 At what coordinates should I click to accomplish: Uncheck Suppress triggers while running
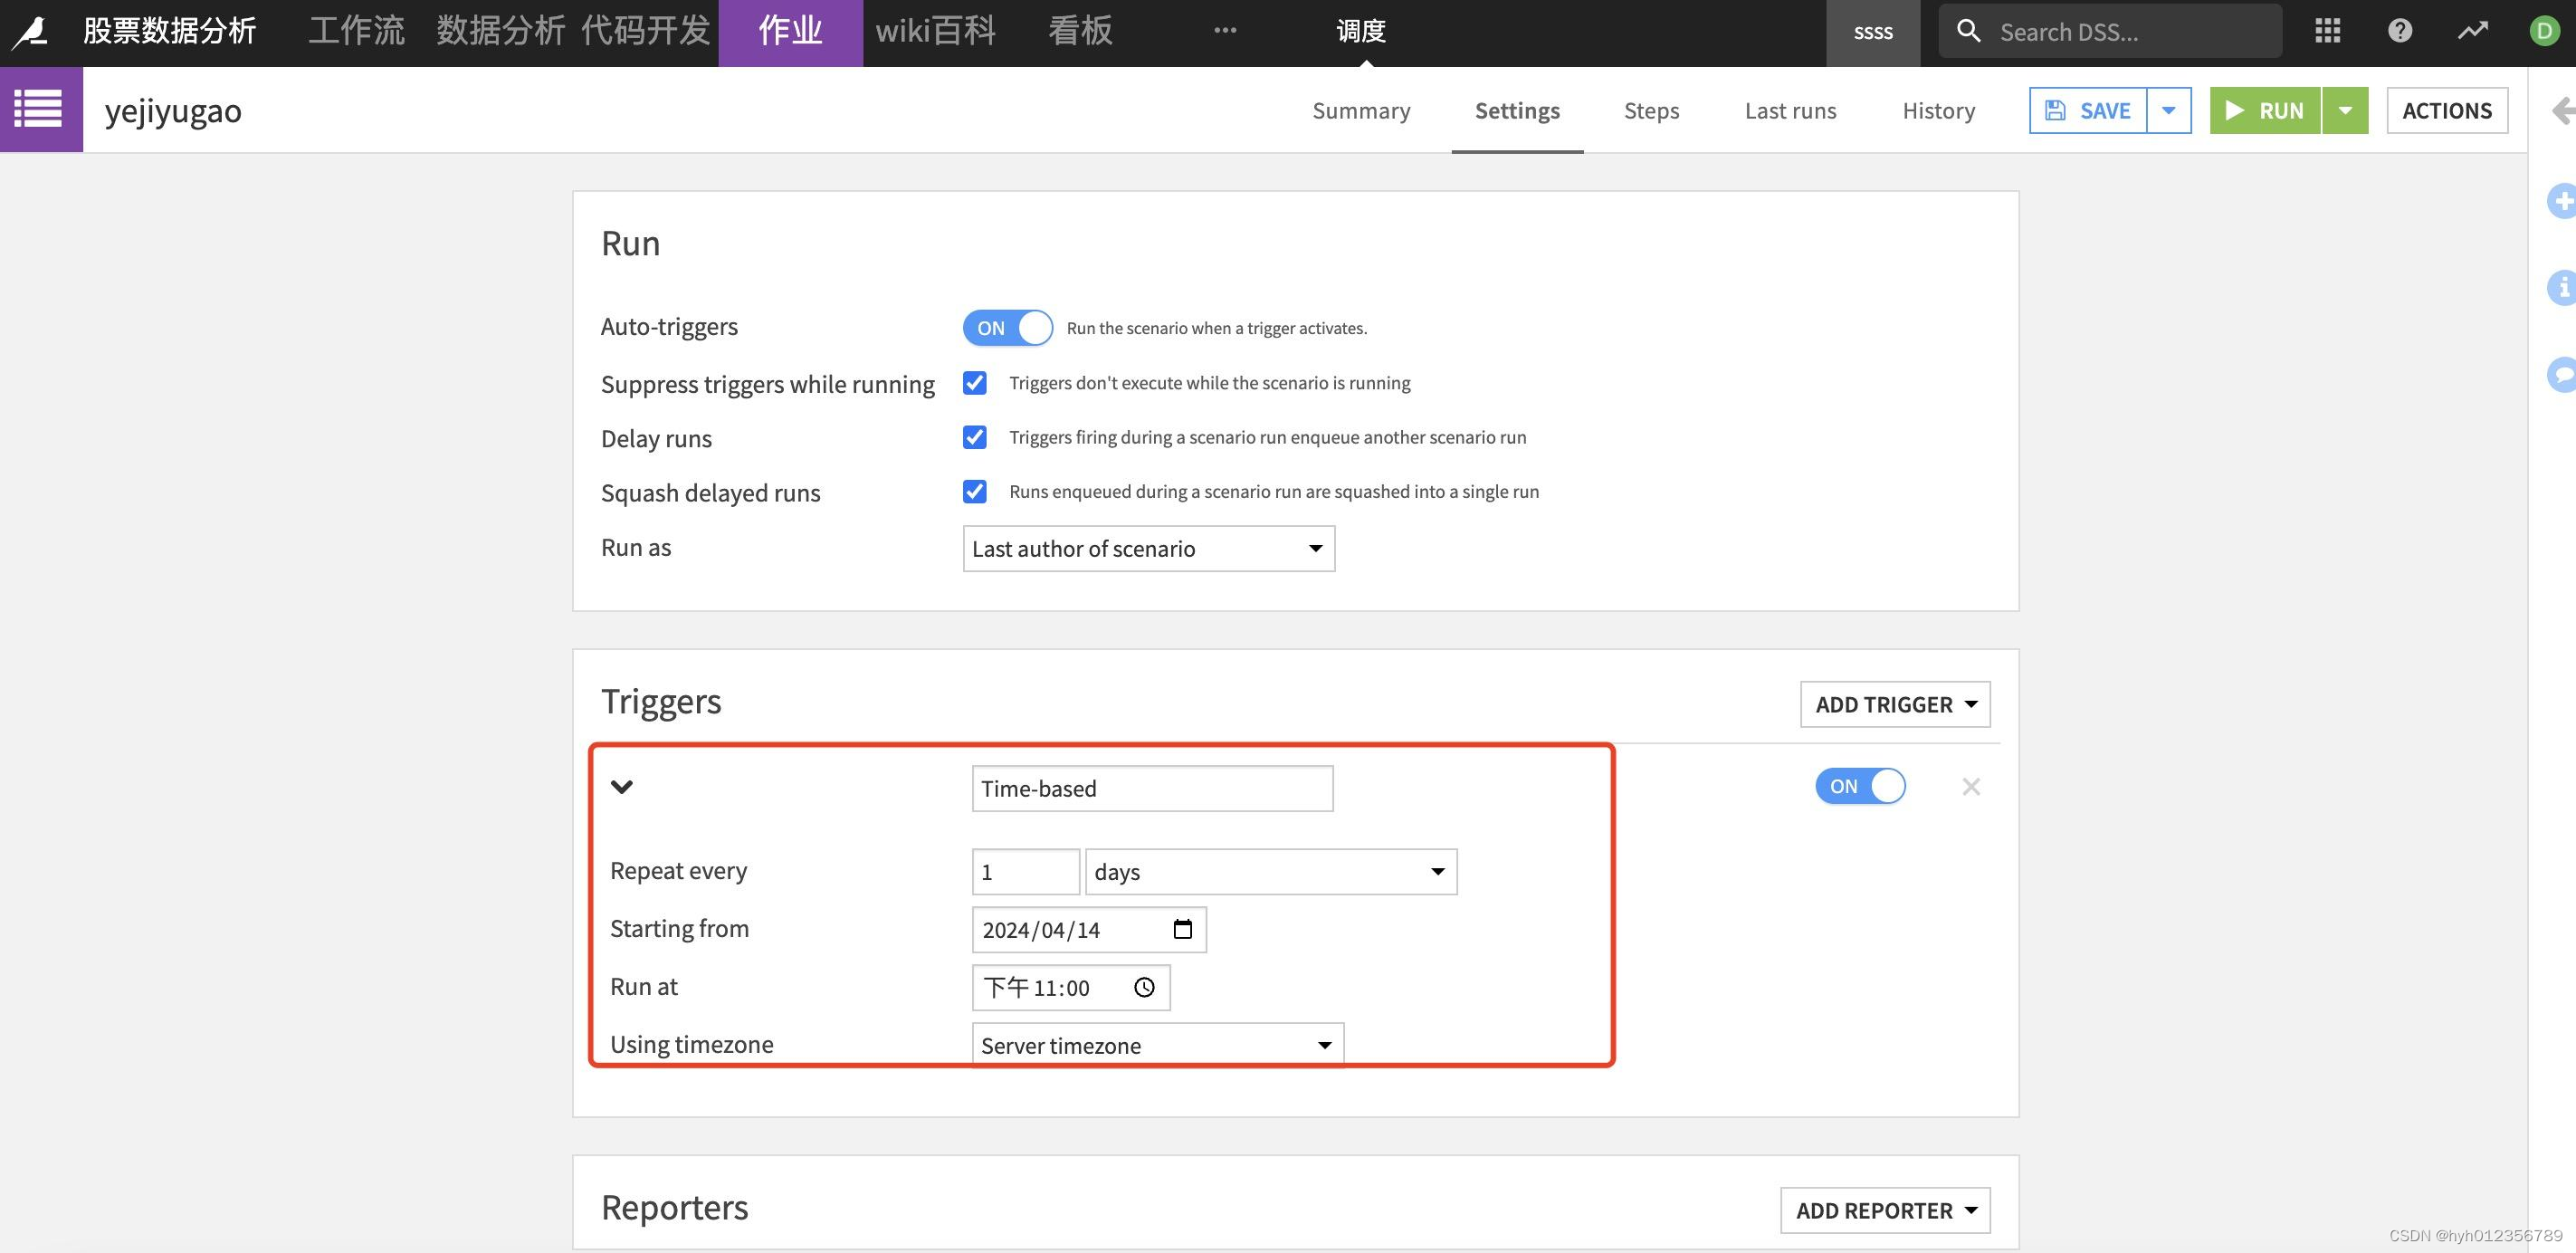point(974,383)
